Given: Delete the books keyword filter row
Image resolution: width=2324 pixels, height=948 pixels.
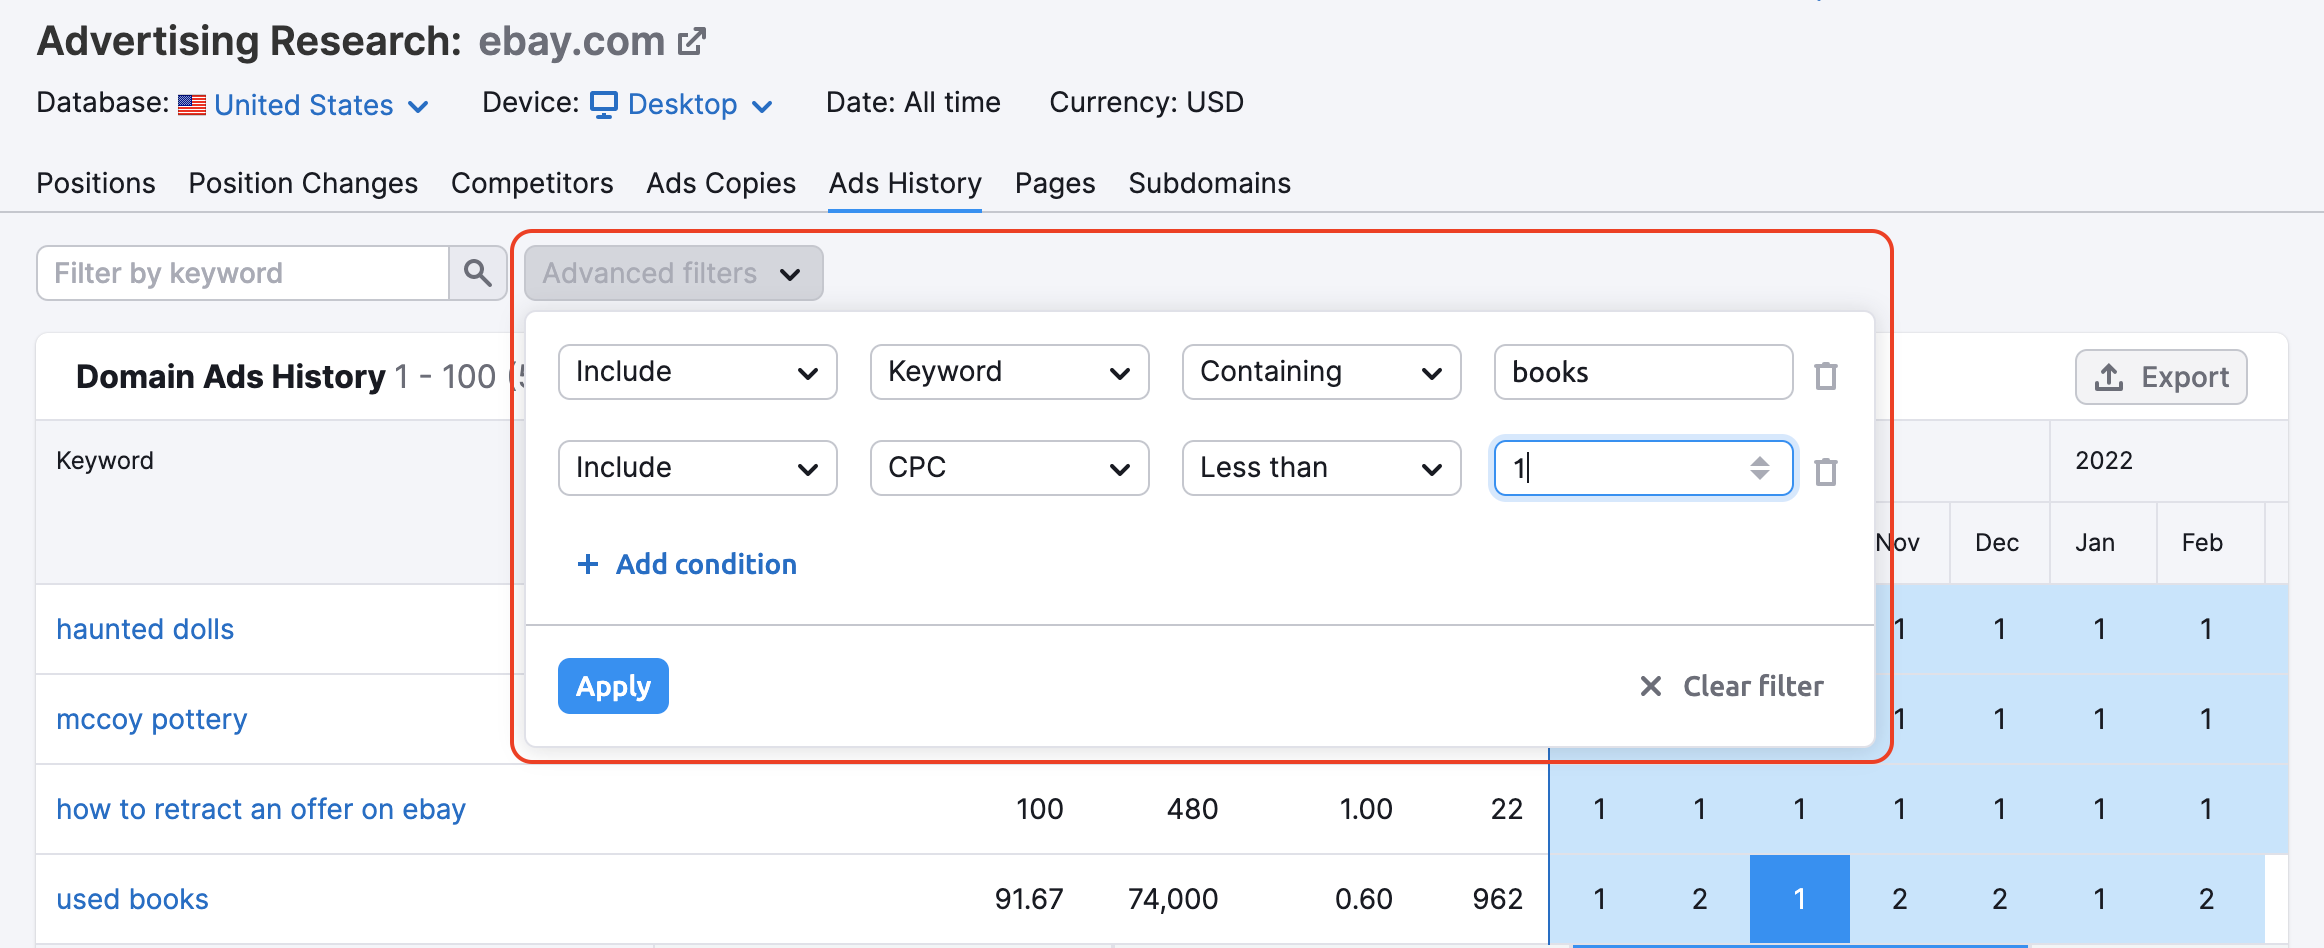Looking at the screenshot, I should [1826, 376].
